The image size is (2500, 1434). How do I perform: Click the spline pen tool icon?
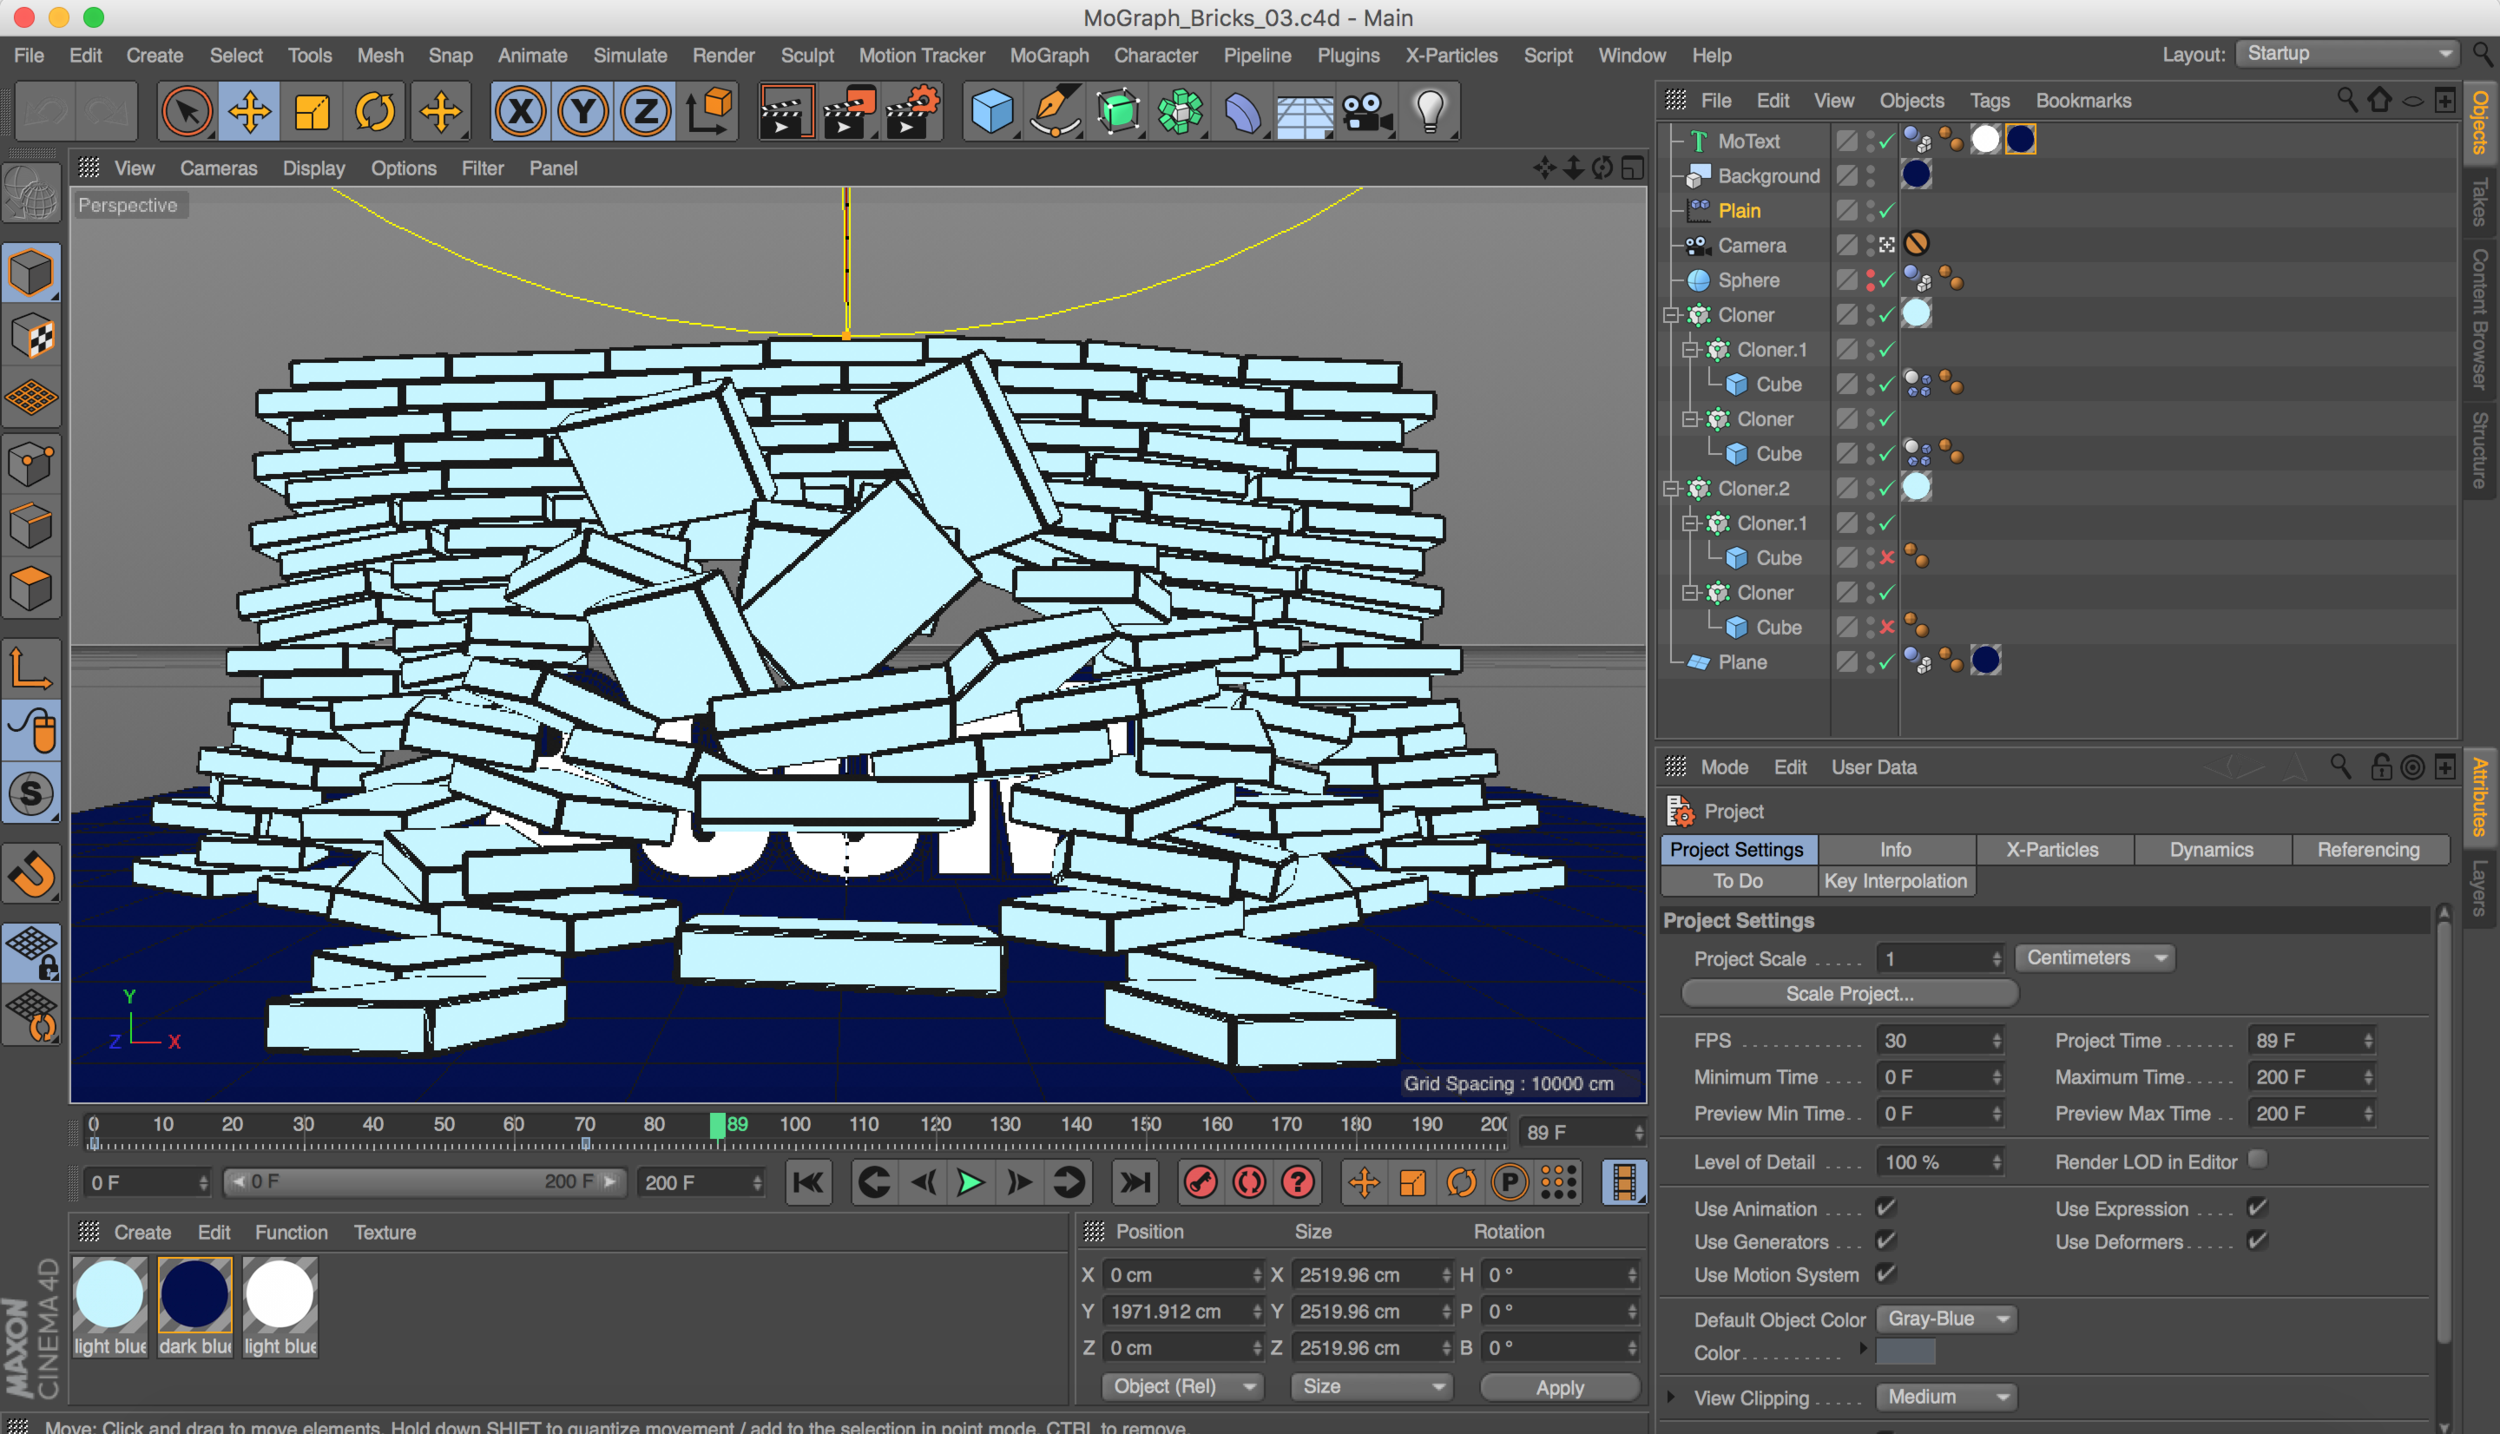pos(1054,111)
